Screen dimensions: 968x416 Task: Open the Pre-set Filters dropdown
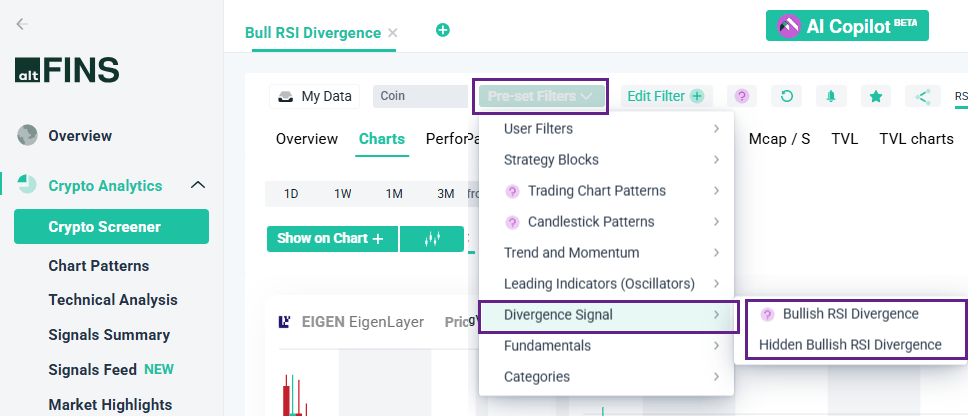tap(541, 96)
